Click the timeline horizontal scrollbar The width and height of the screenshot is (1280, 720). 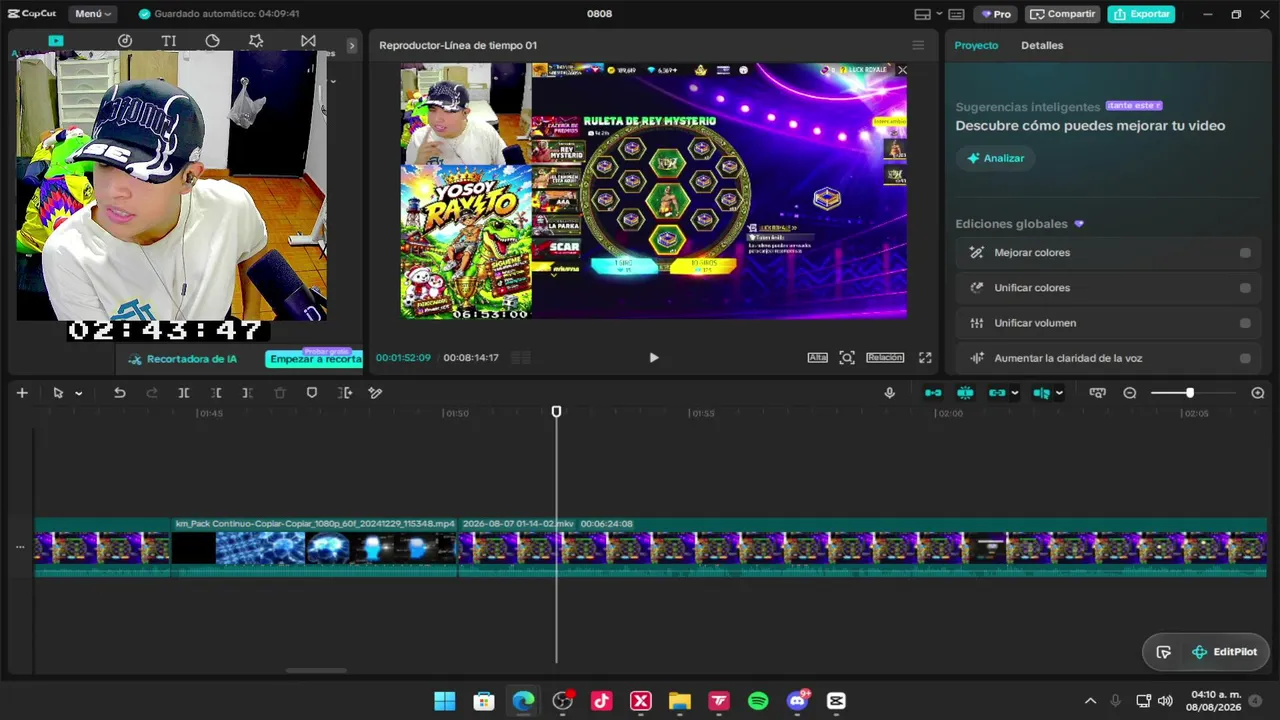tap(316, 671)
